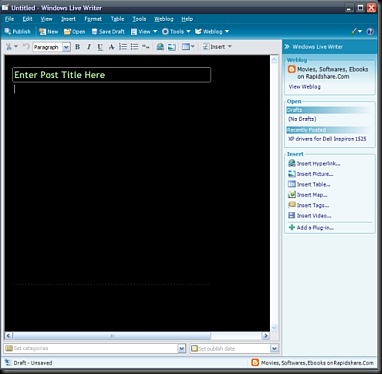This screenshot has height=374, width=382.
Task: Collapse the Windows Live Writer sidebar
Action: (x=287, y=47)
